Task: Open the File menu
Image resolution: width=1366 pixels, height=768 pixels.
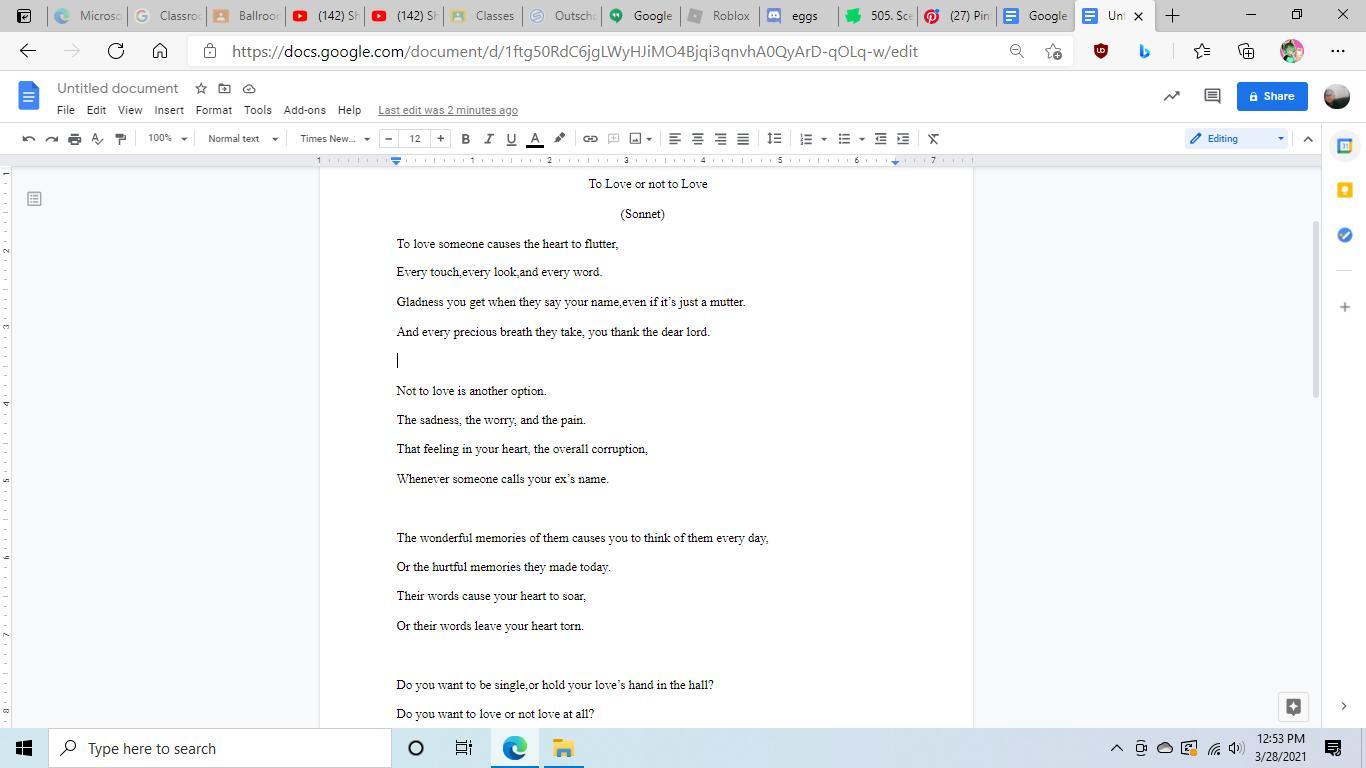Action: [66, 110]
